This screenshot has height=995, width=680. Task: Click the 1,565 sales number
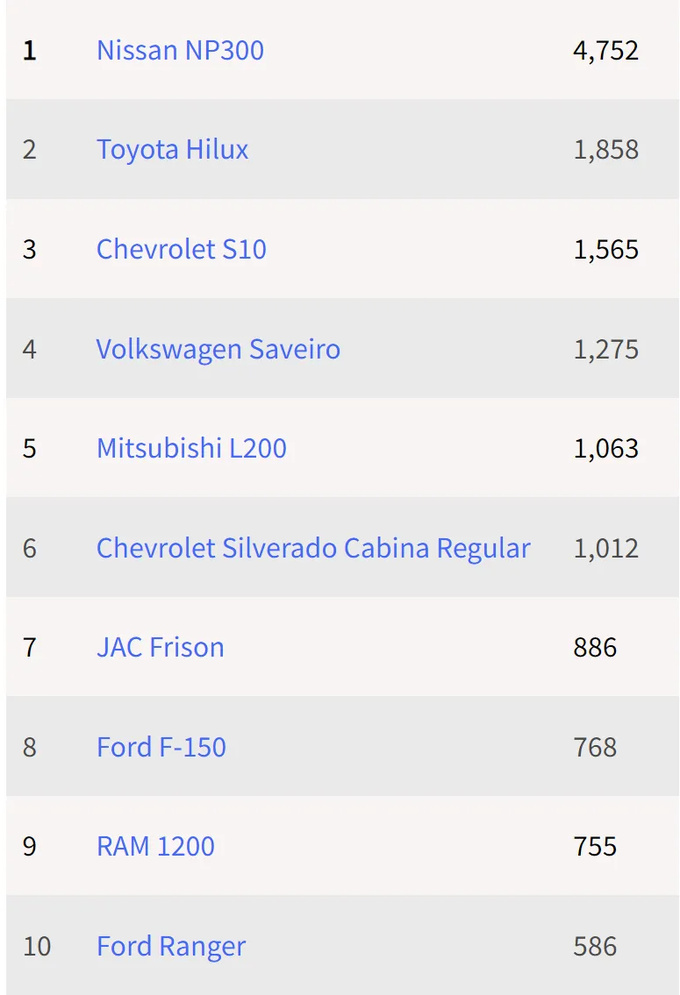coord(605,249)
